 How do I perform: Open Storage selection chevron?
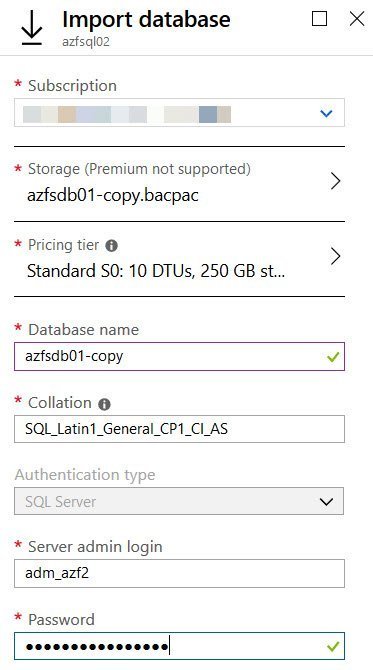[x=335, y=182]
